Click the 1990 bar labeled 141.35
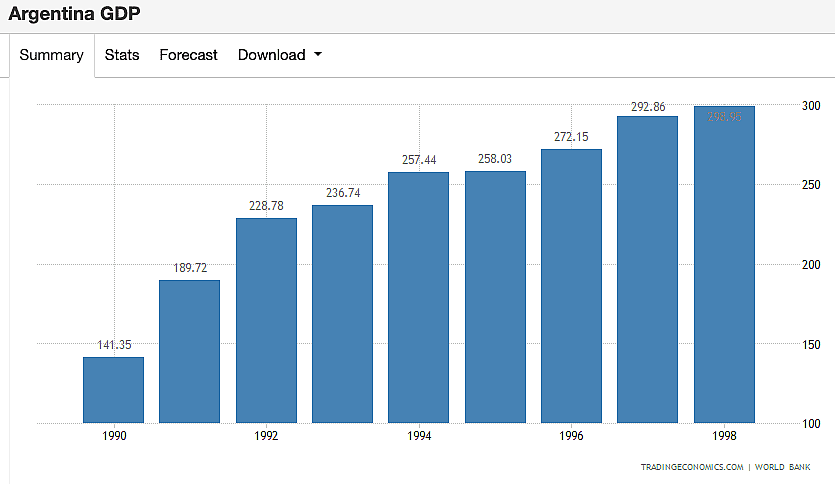Screen dimensions: 835x484 (x=113, y=390)
